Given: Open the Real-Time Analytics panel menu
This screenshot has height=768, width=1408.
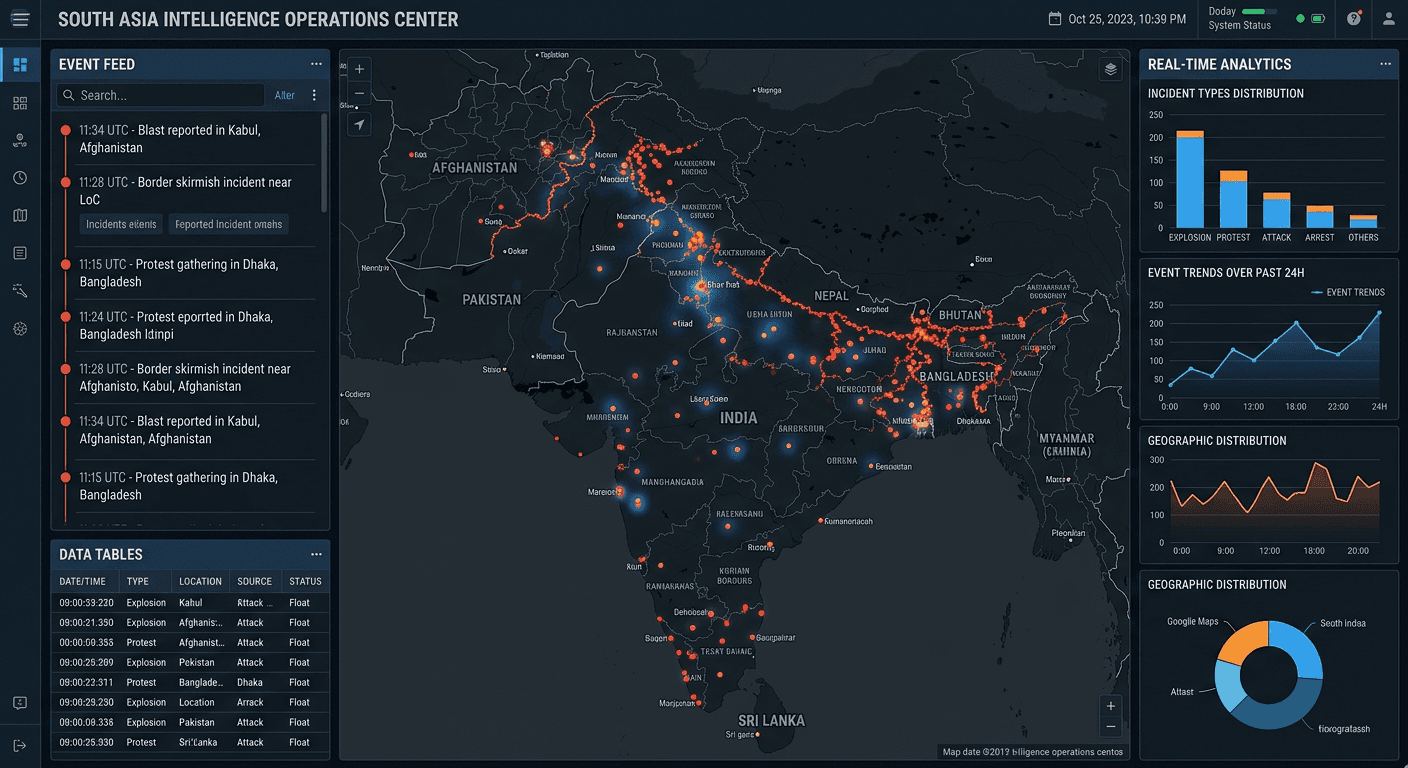Looking at the screenshot, I should coord(1388,64).
